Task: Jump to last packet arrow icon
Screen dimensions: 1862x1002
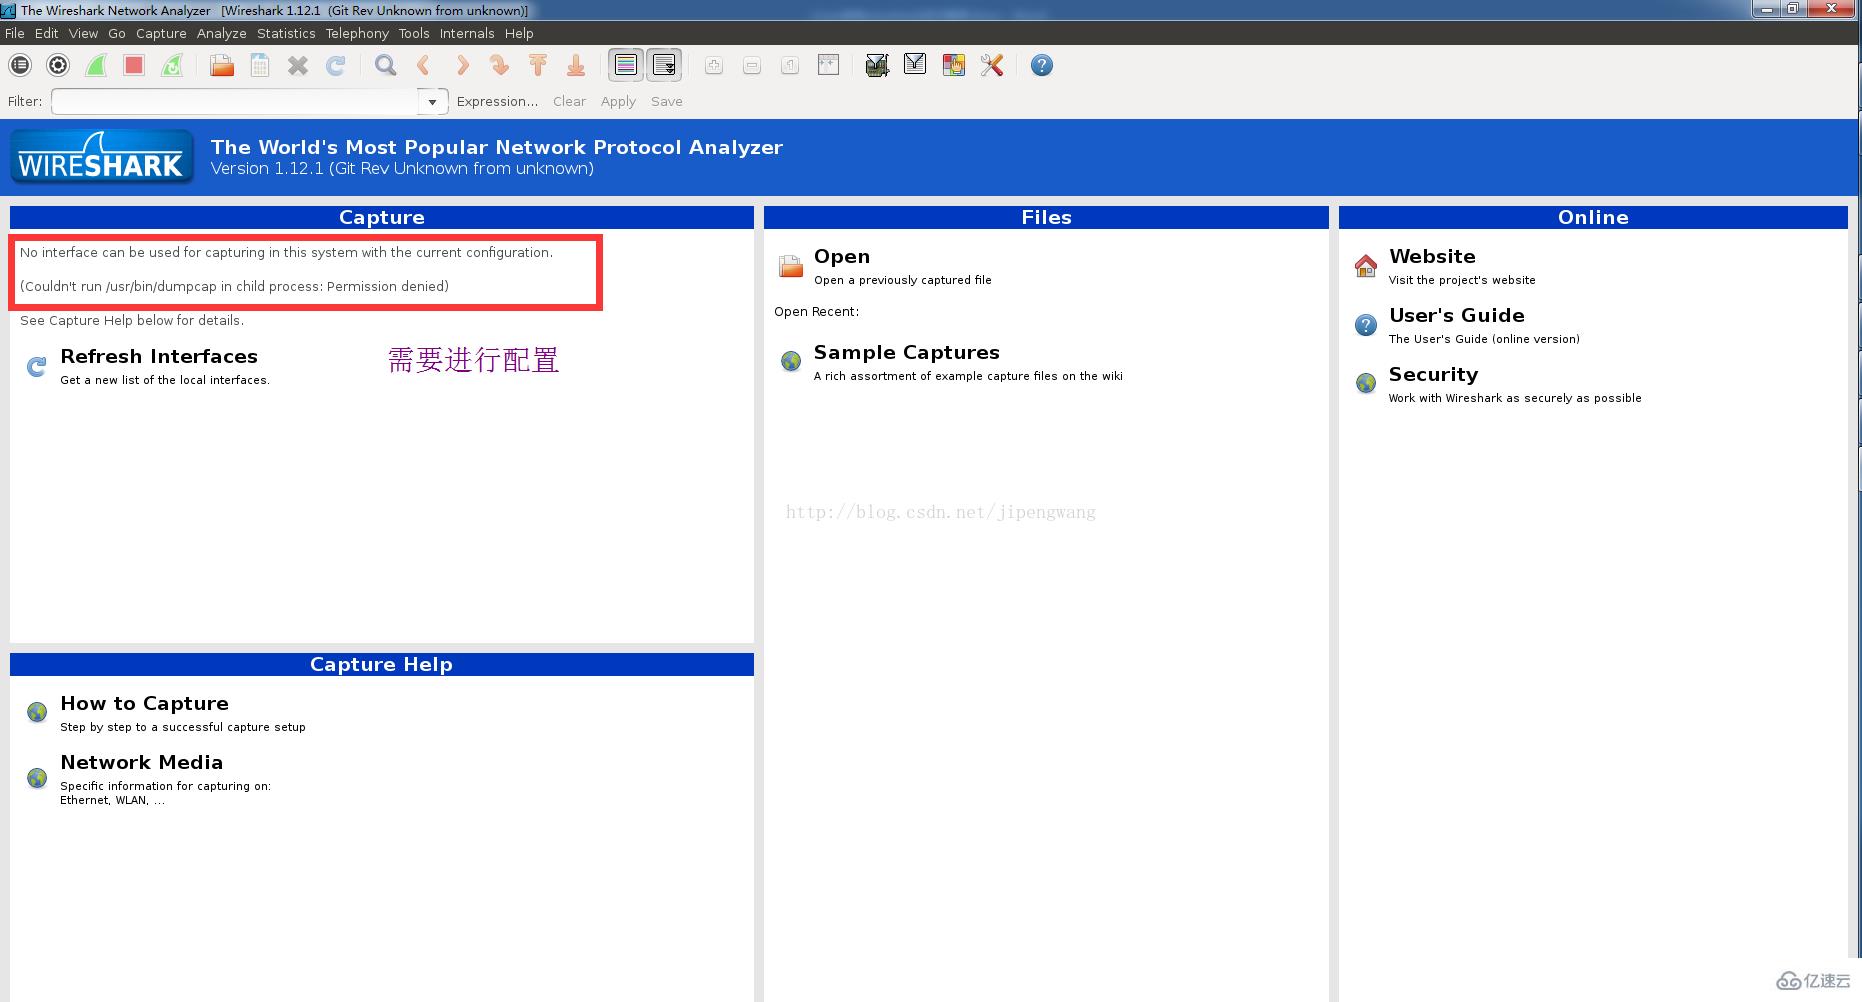Action: pos(576,66)
